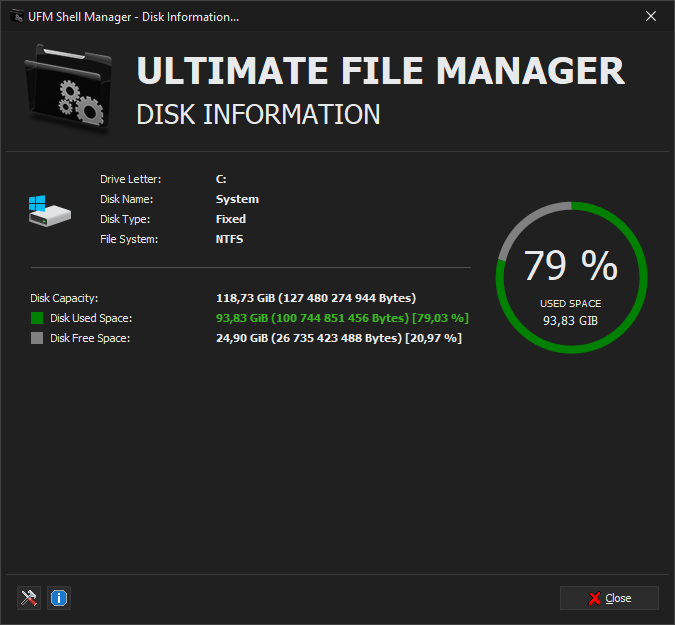The image size is (675, 625).
Task: Click the Disk Type label
Action: pyautogui.click(x=125, y=219)
